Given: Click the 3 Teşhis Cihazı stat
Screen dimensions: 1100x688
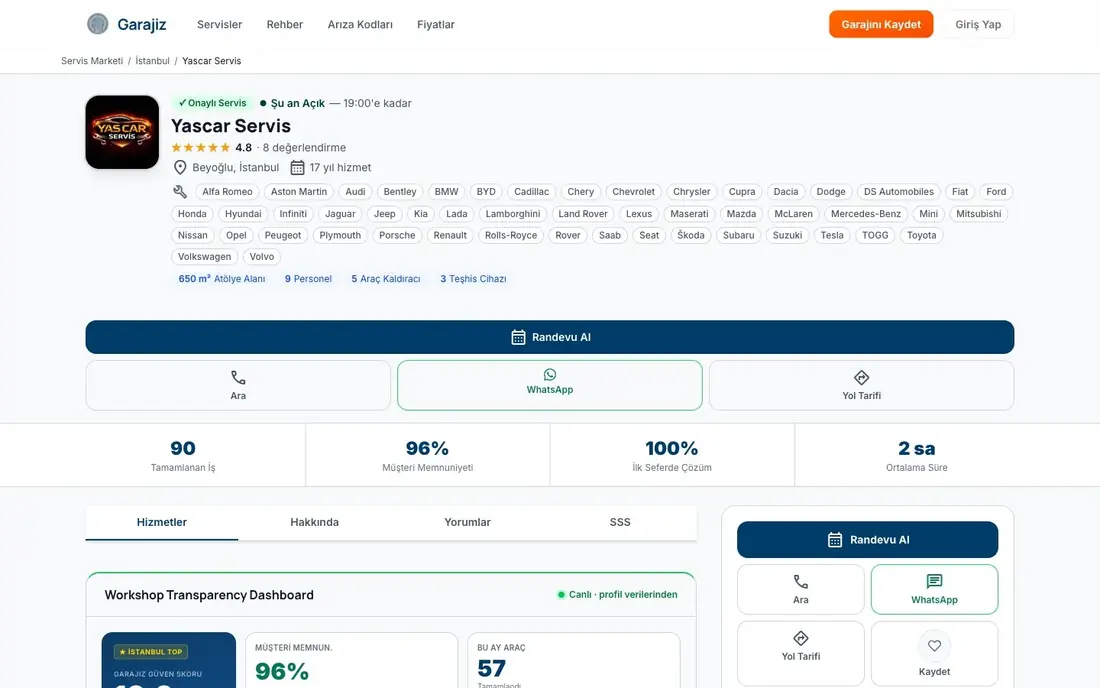Looking at the screenshot, I should point(474,279).
